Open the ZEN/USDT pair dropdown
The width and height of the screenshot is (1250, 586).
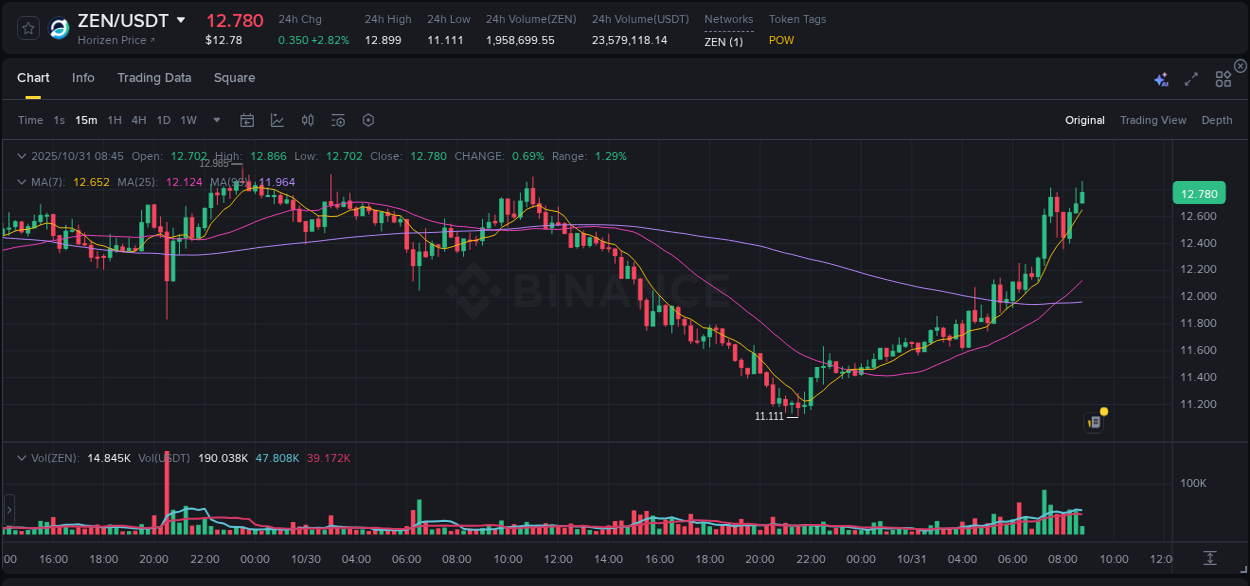click(181, 19)
